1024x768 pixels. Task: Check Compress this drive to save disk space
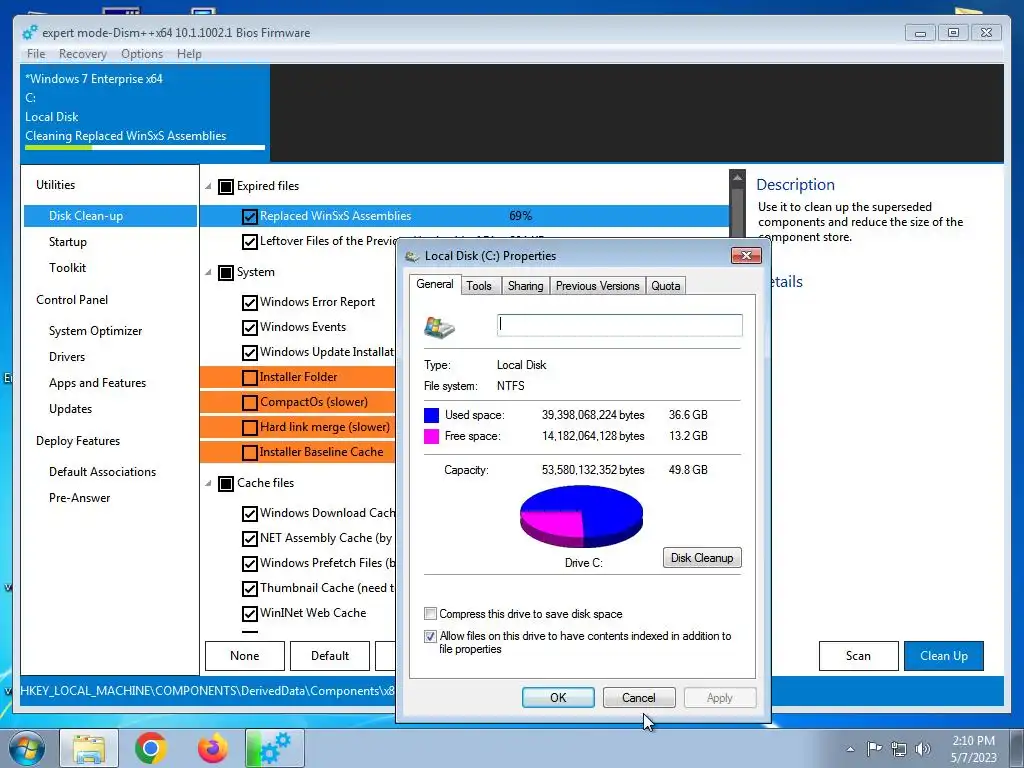point(430,614)
